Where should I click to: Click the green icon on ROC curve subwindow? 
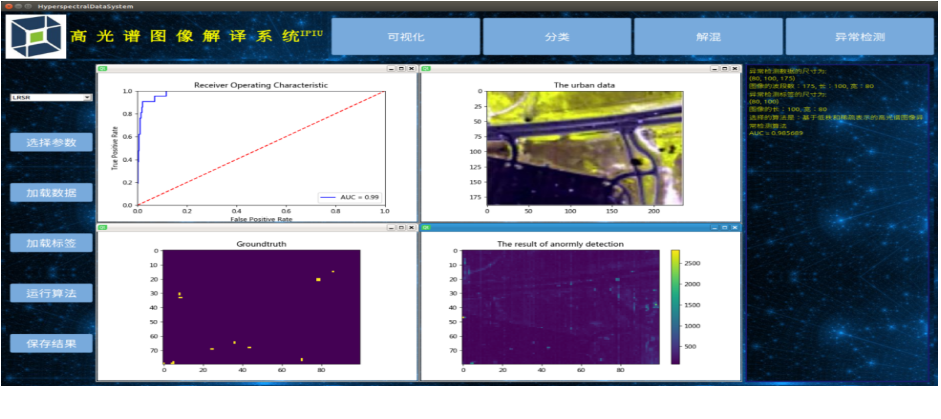tap(103, 69)
